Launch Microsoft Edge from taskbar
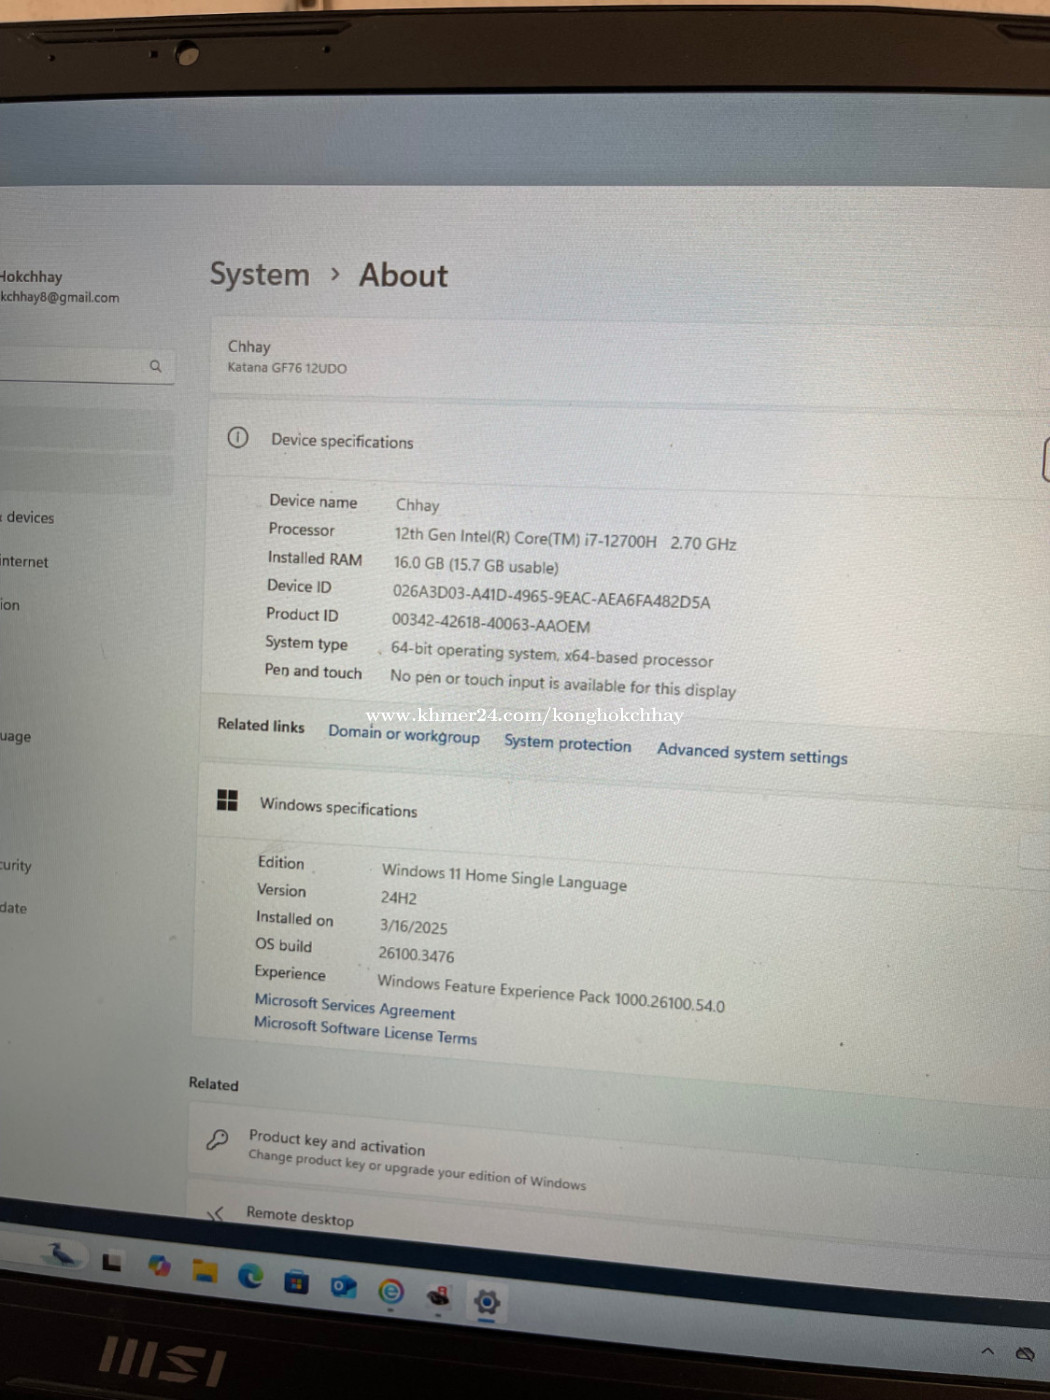Viewport: 1050px width, 1400px height. pyautogui.click(x=250, y=1275)
